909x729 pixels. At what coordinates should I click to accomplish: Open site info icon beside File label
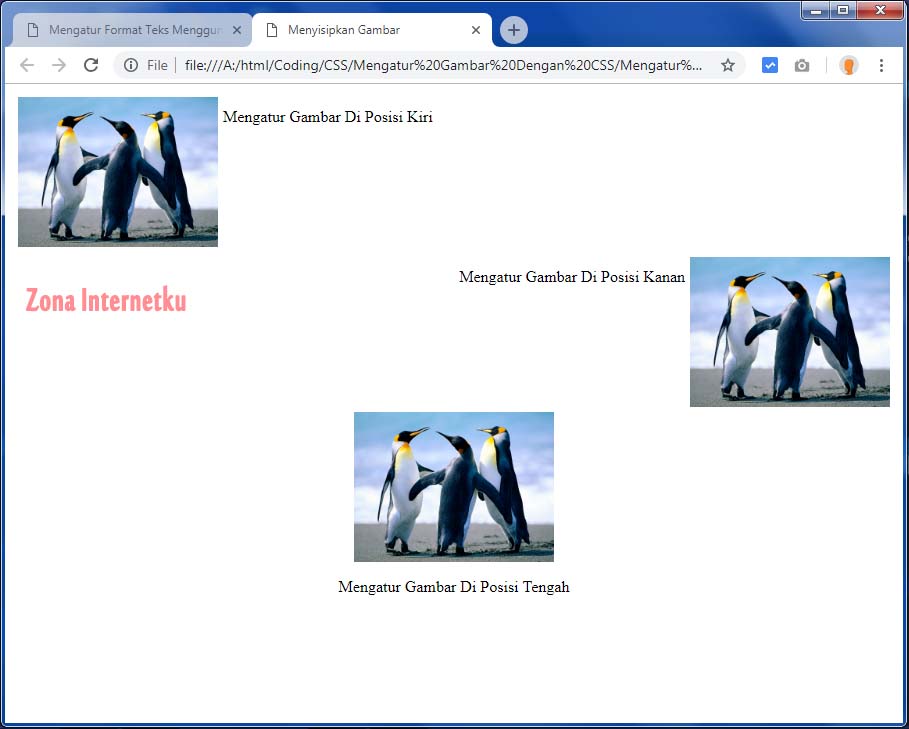pyautogui.click(x=131, y=65)
